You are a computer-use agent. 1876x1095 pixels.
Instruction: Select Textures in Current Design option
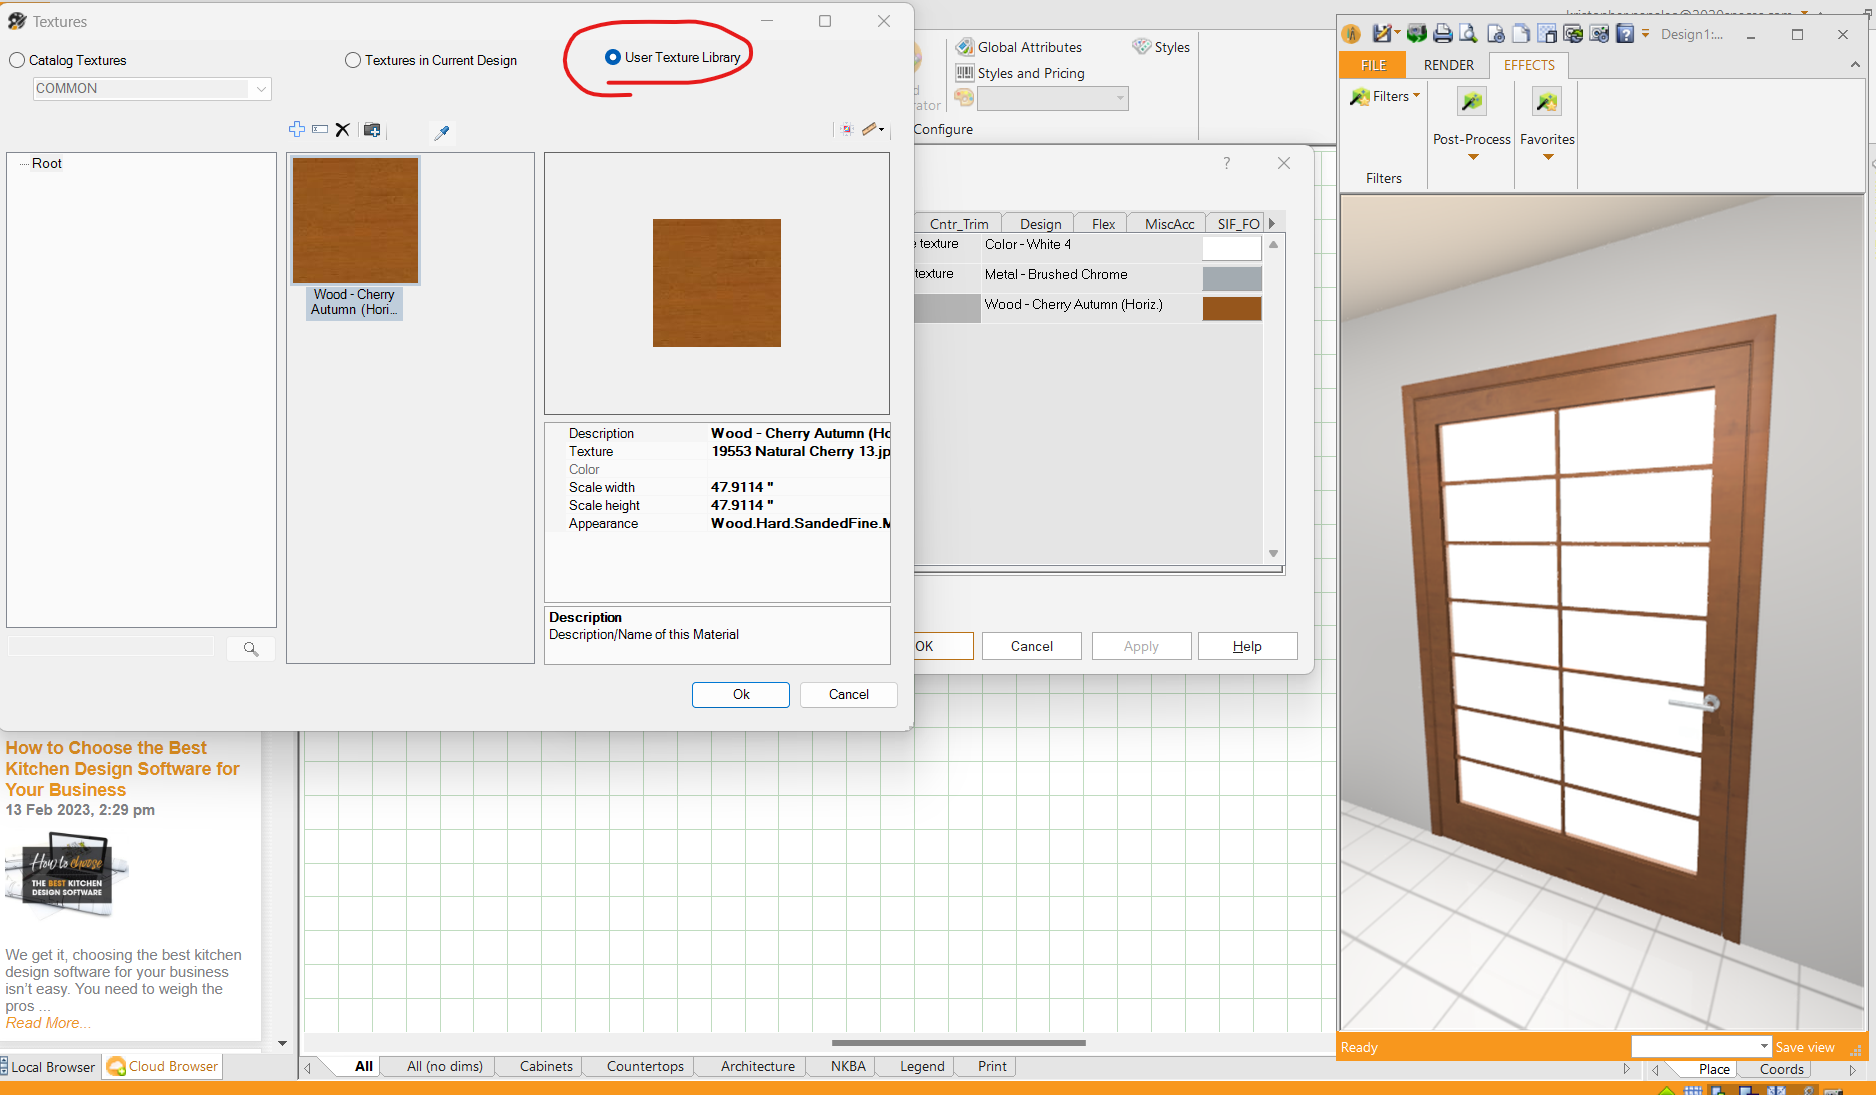353,60
